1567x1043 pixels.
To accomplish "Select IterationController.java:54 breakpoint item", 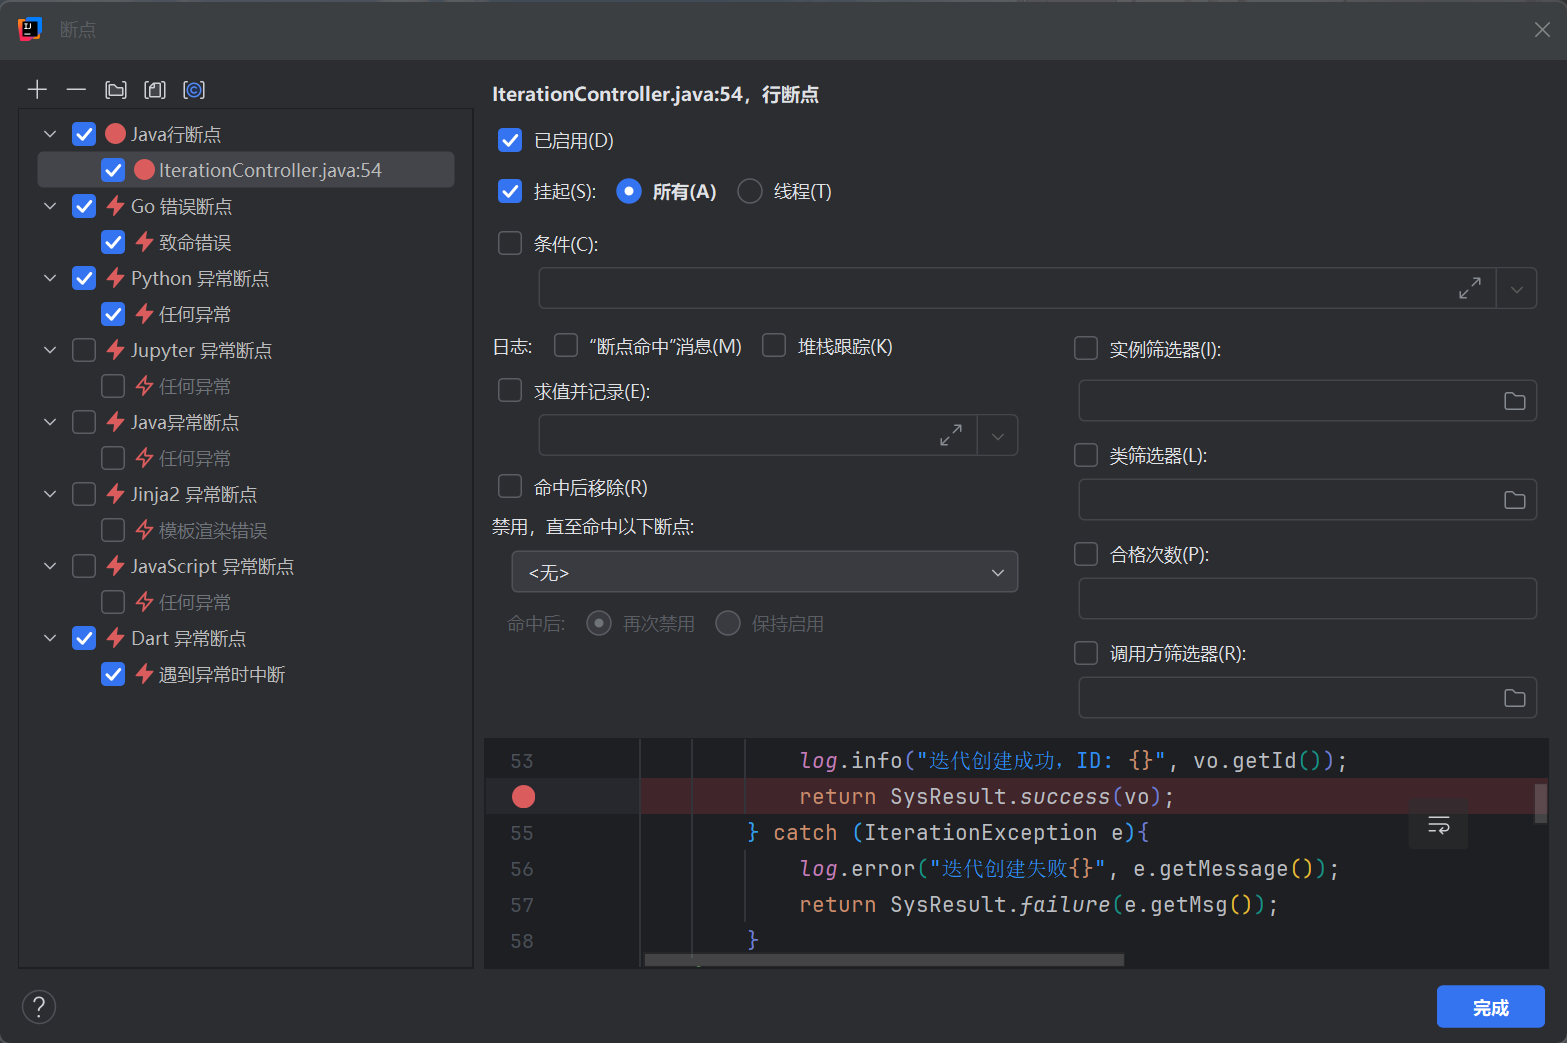I will coord(270,170).
